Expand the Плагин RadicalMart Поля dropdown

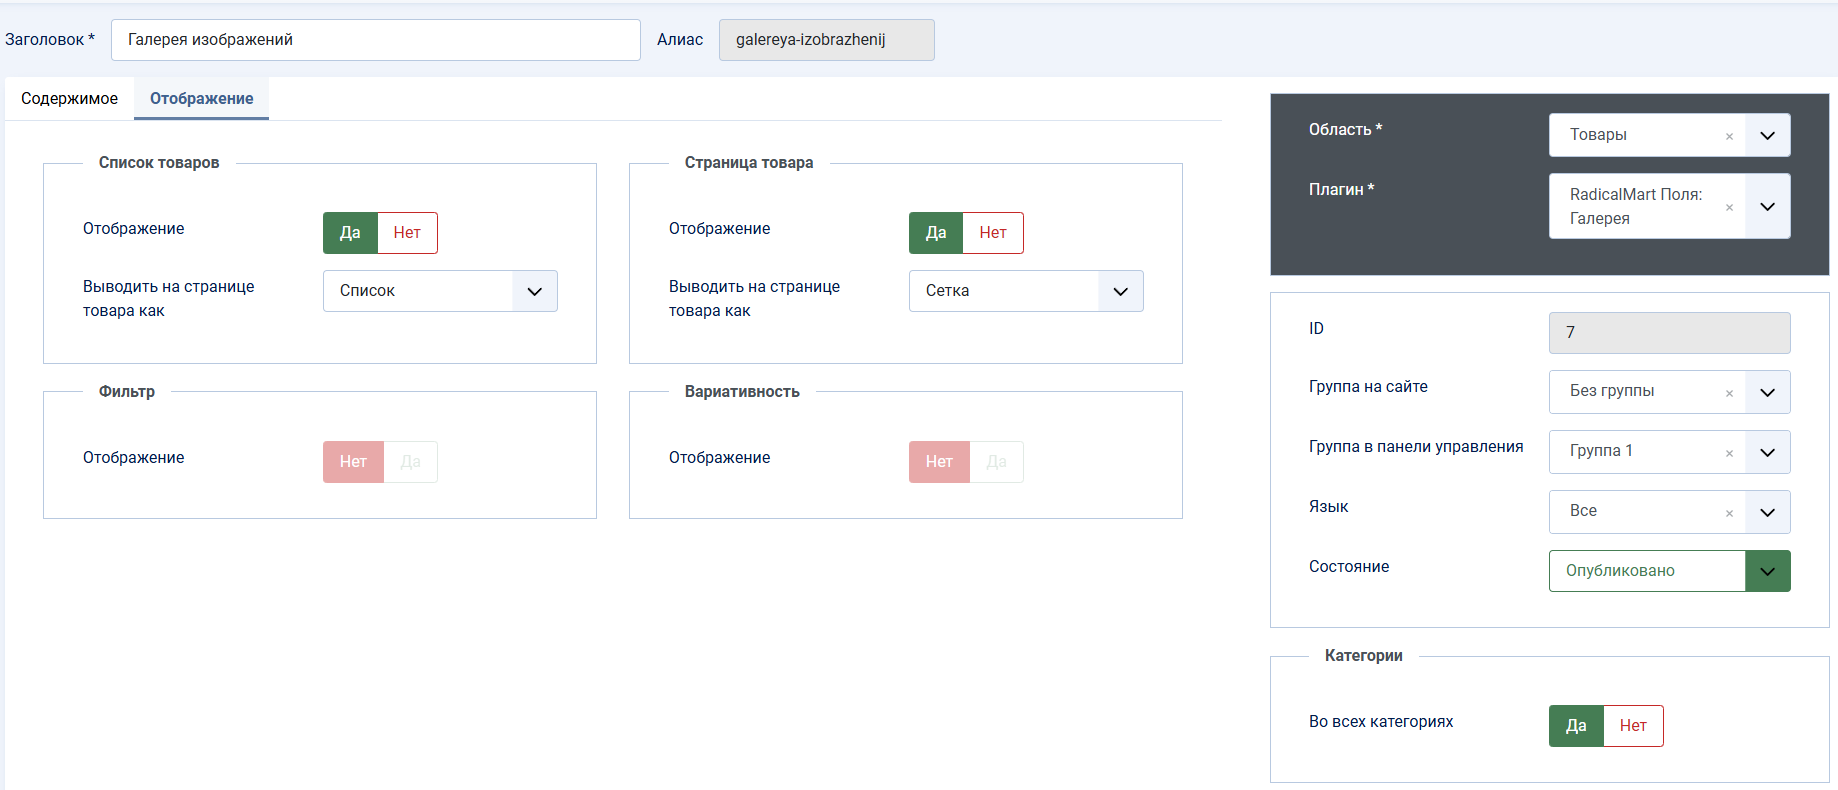click(x=1767, y=206)
